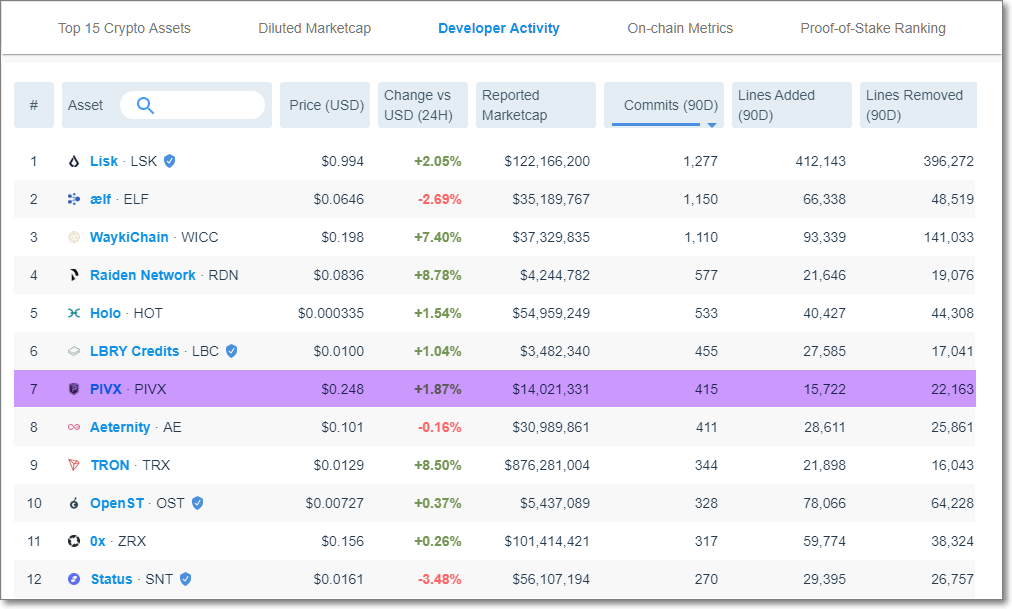1012x609 pixels.
Task: Open the Diluted Marketcap tab
Action: click(x=315, y=28)
